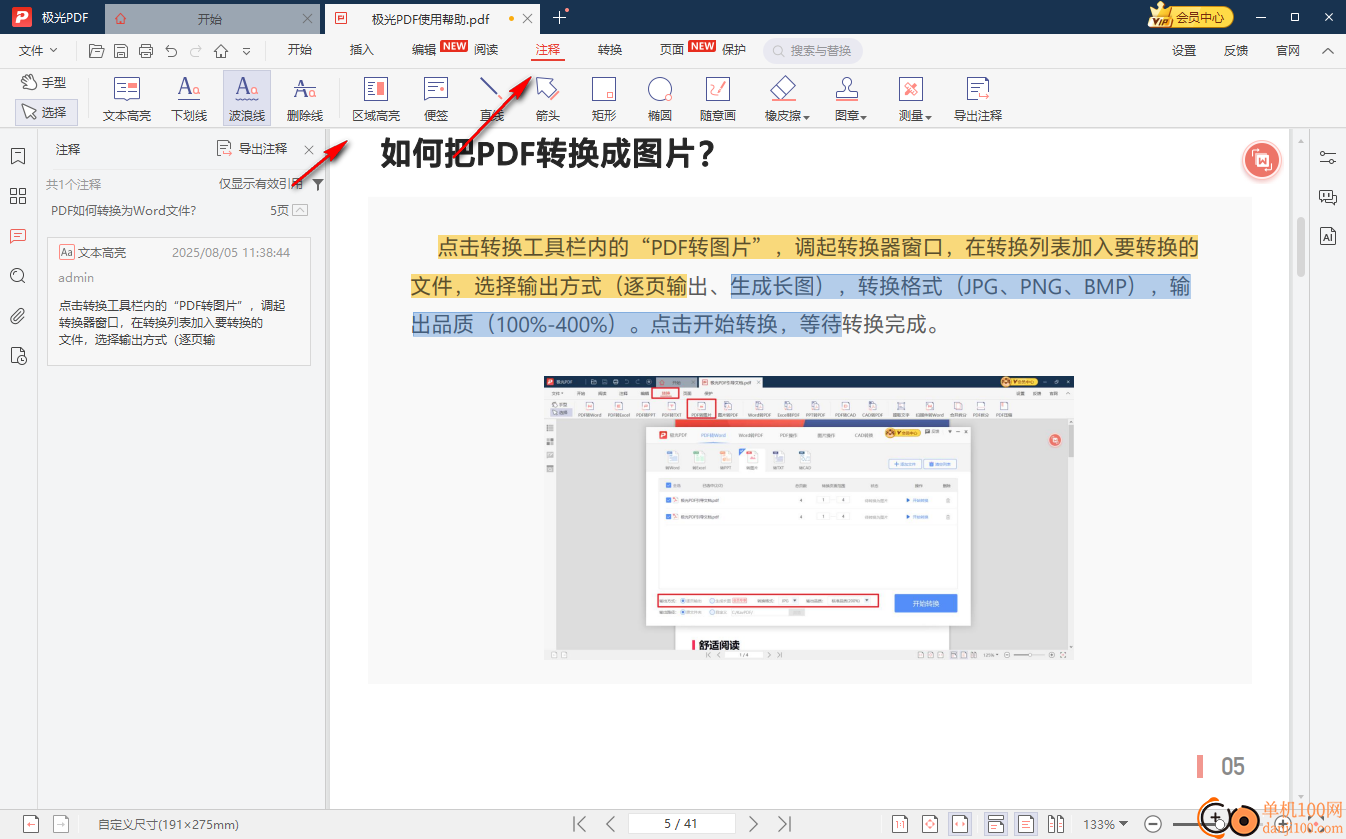This screenshot has width=1346, height=839.
Task: Switch to the 开始 ribbon tab
Action: point(300,50)
